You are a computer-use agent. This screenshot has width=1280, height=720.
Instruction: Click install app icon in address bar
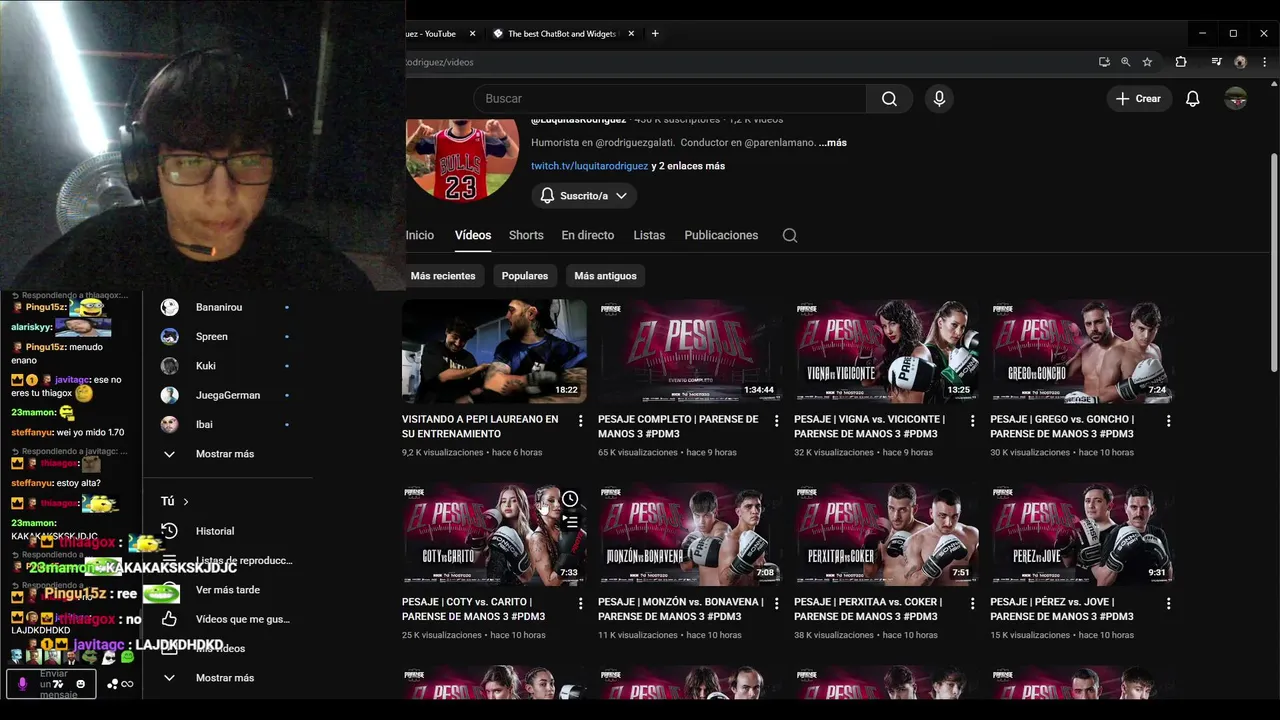click(1104, 62)
